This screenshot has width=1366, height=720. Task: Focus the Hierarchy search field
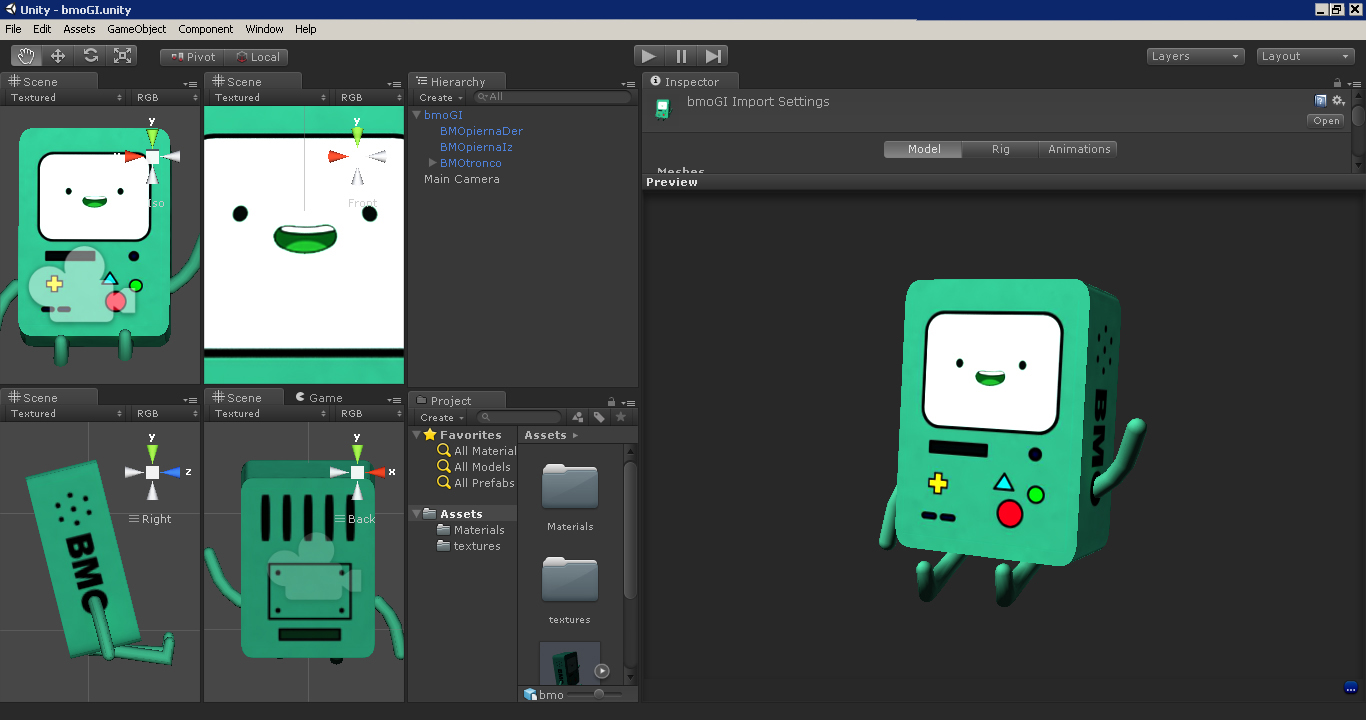[x=552, y=98]
